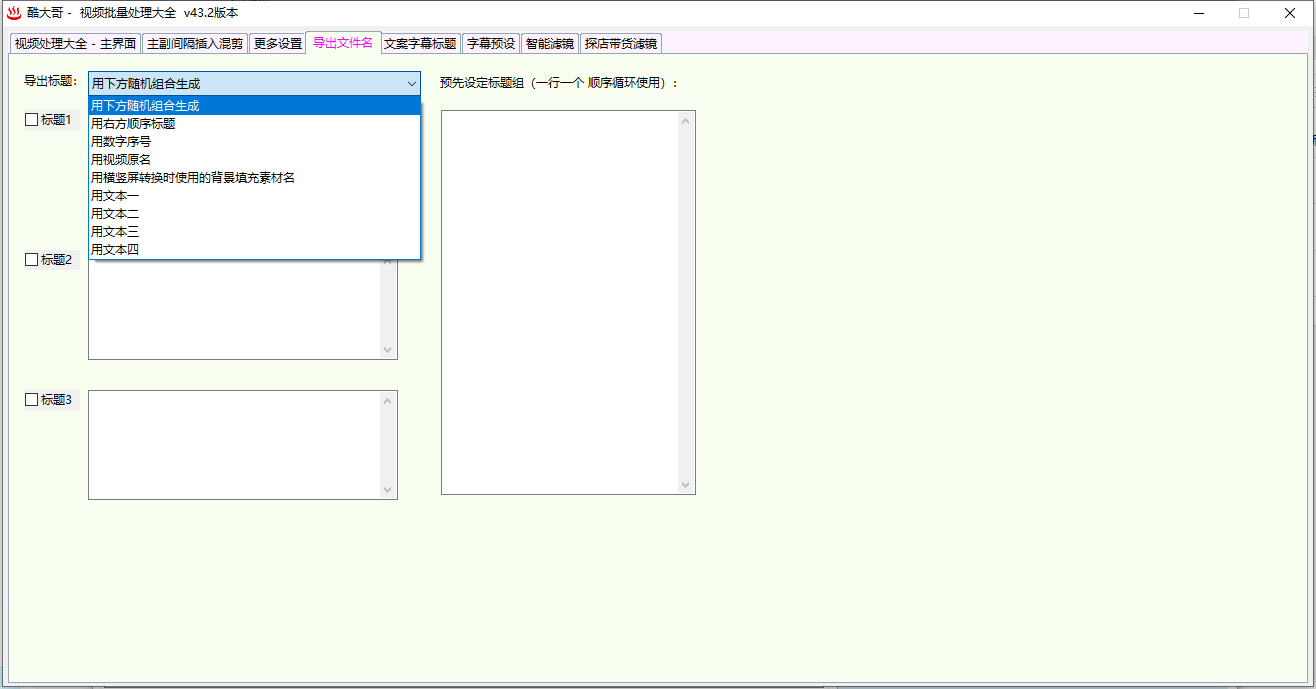
Task: Click down scroll arrow of 标题2 text box
Action: click(388, 350)
